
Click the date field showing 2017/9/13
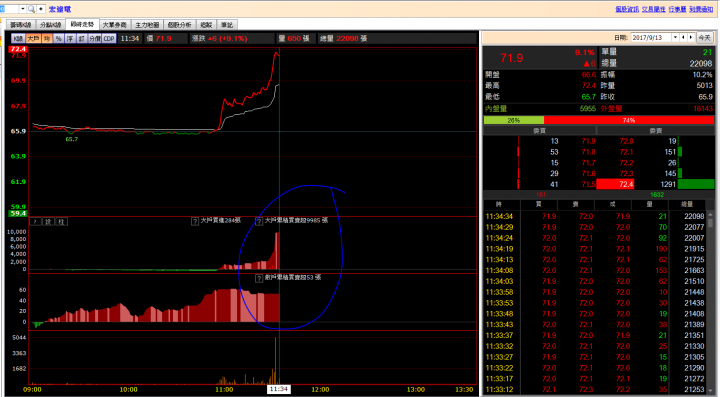pyautogui.click(x=651, y=38)
